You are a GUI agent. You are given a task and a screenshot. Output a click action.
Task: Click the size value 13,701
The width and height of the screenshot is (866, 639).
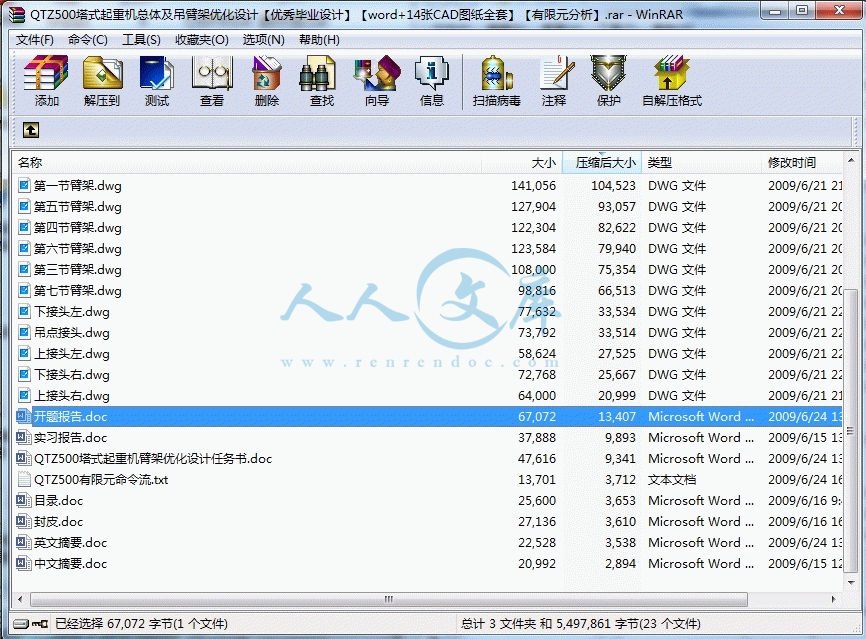click(537, 479)
